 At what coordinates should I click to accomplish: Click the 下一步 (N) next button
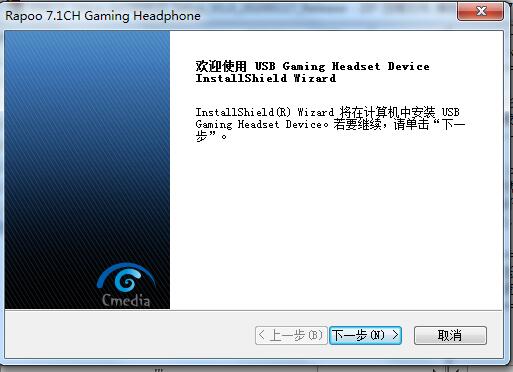coord(365,335)
